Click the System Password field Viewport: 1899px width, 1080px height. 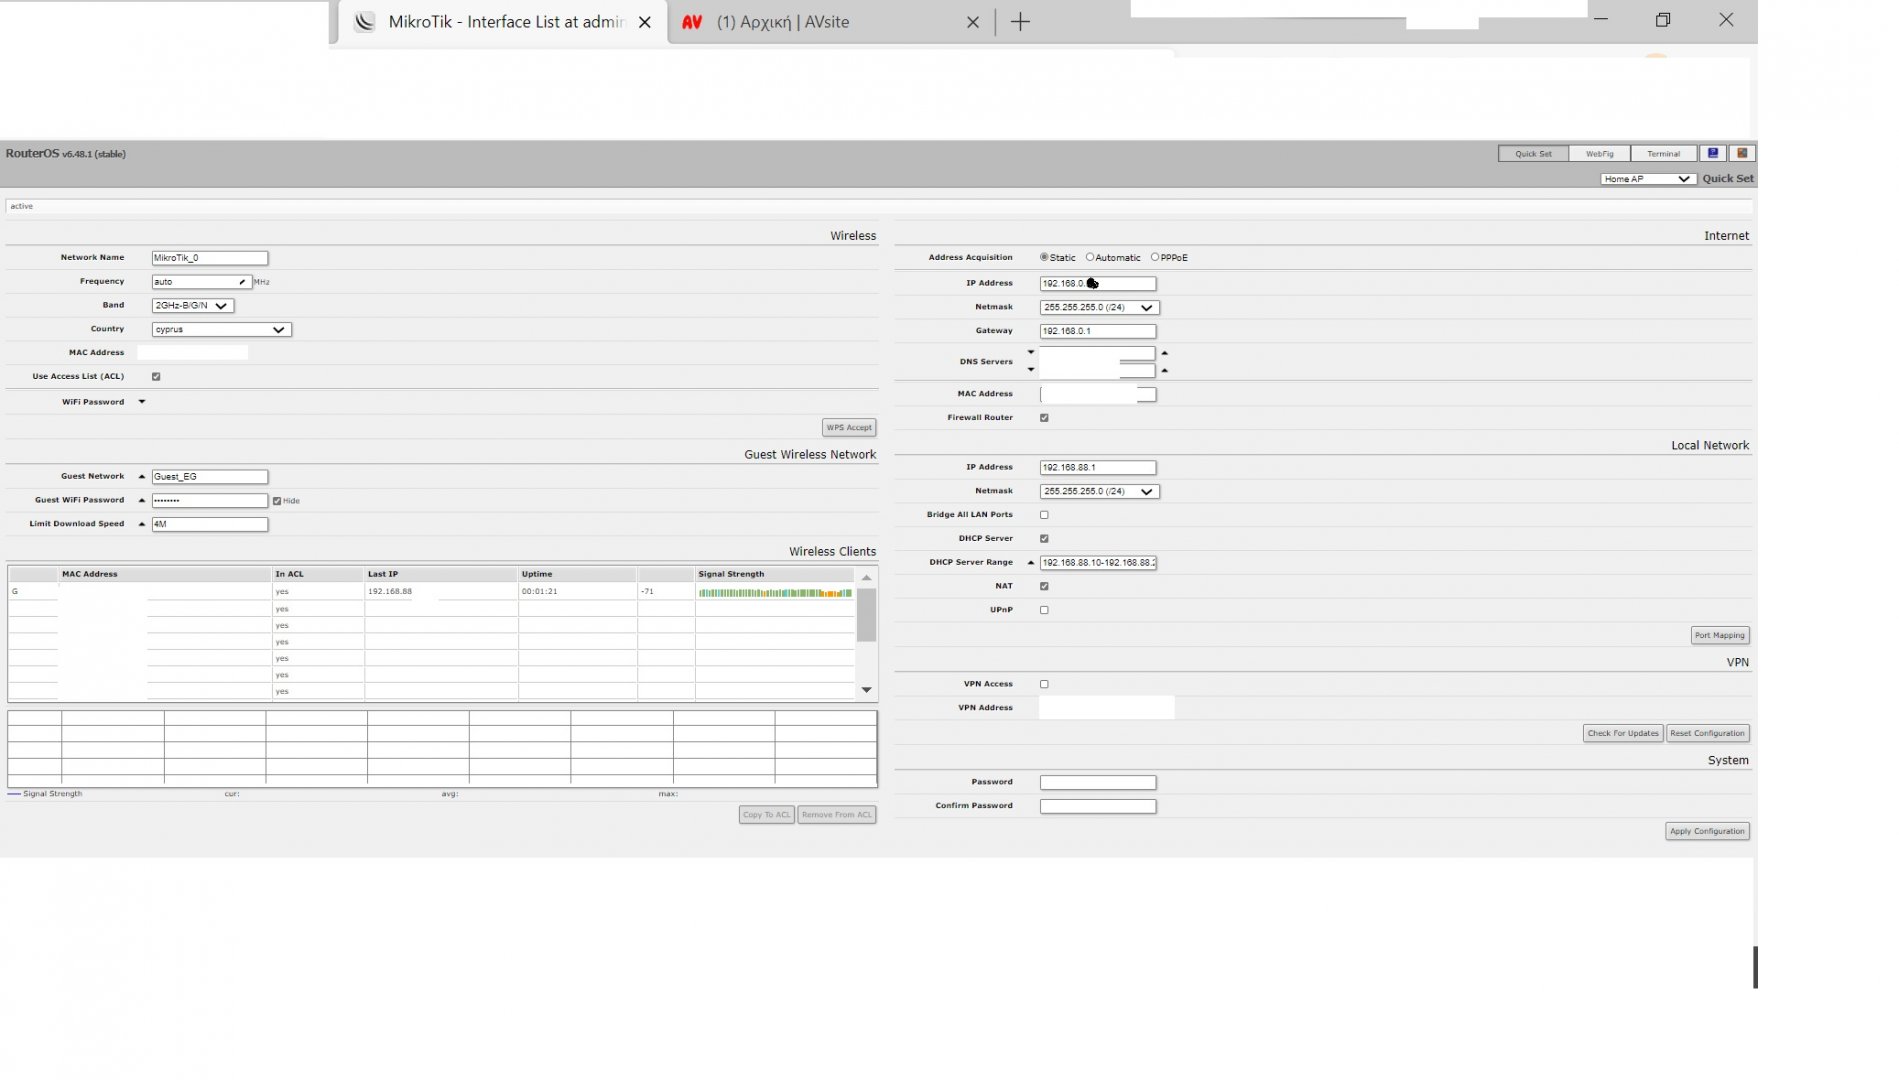click(1098, 783)
